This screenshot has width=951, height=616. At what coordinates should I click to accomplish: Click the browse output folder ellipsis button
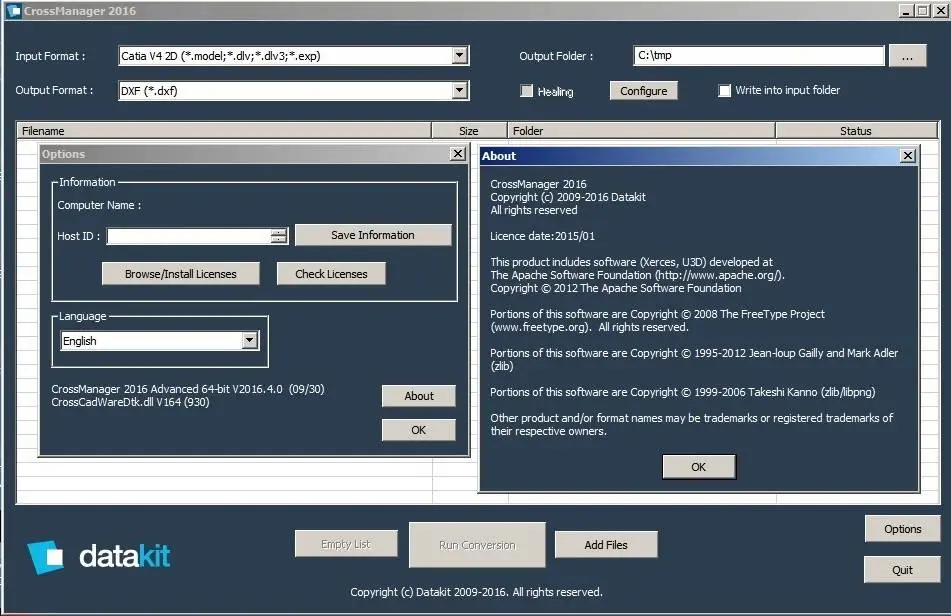907,56
